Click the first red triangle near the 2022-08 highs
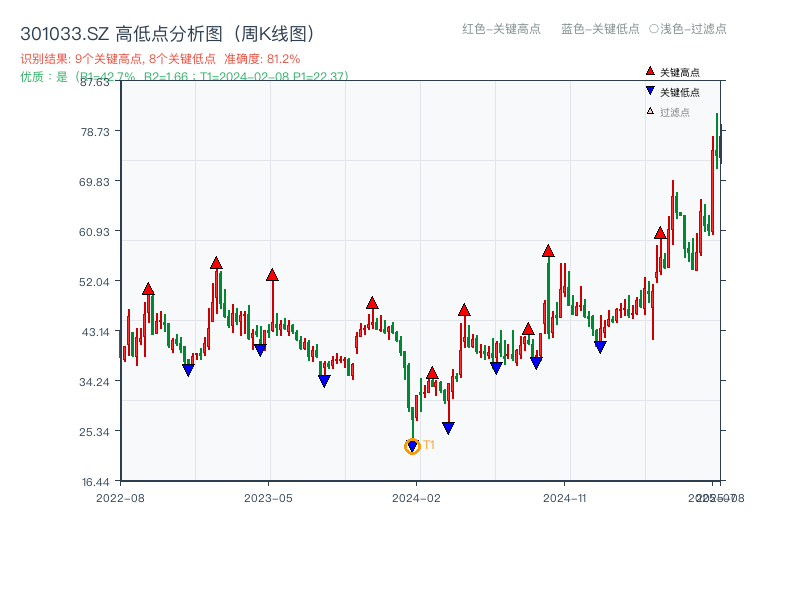 click(148, 289)
